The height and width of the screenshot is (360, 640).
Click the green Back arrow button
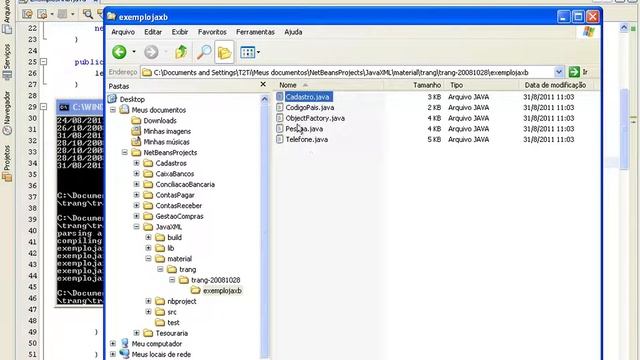tap(119, 52)
